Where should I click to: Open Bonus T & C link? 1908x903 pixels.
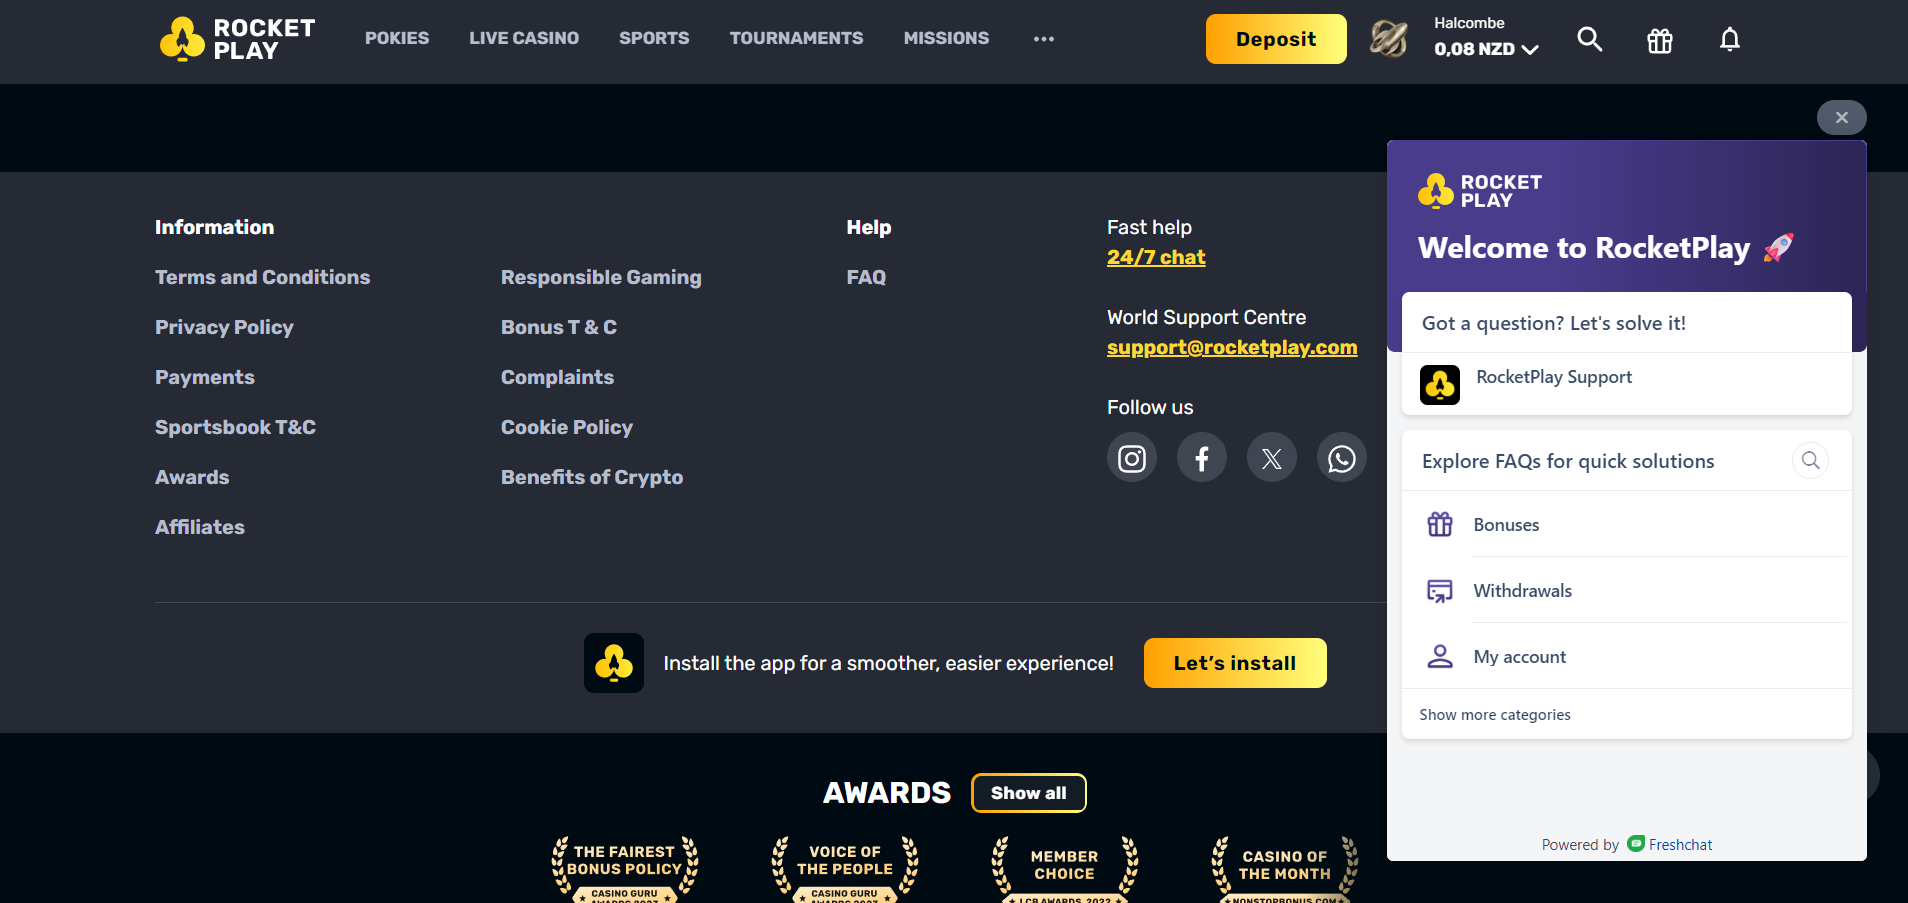[x=559, y=327]
